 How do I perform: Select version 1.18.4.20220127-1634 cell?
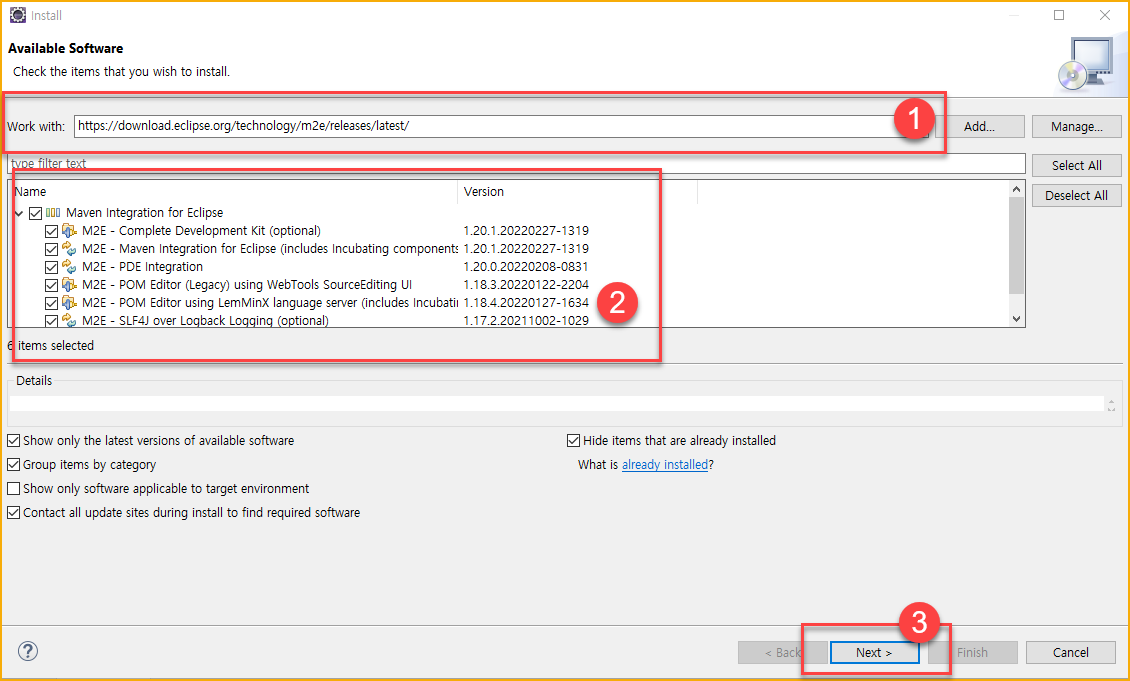[x=525, y=303]
